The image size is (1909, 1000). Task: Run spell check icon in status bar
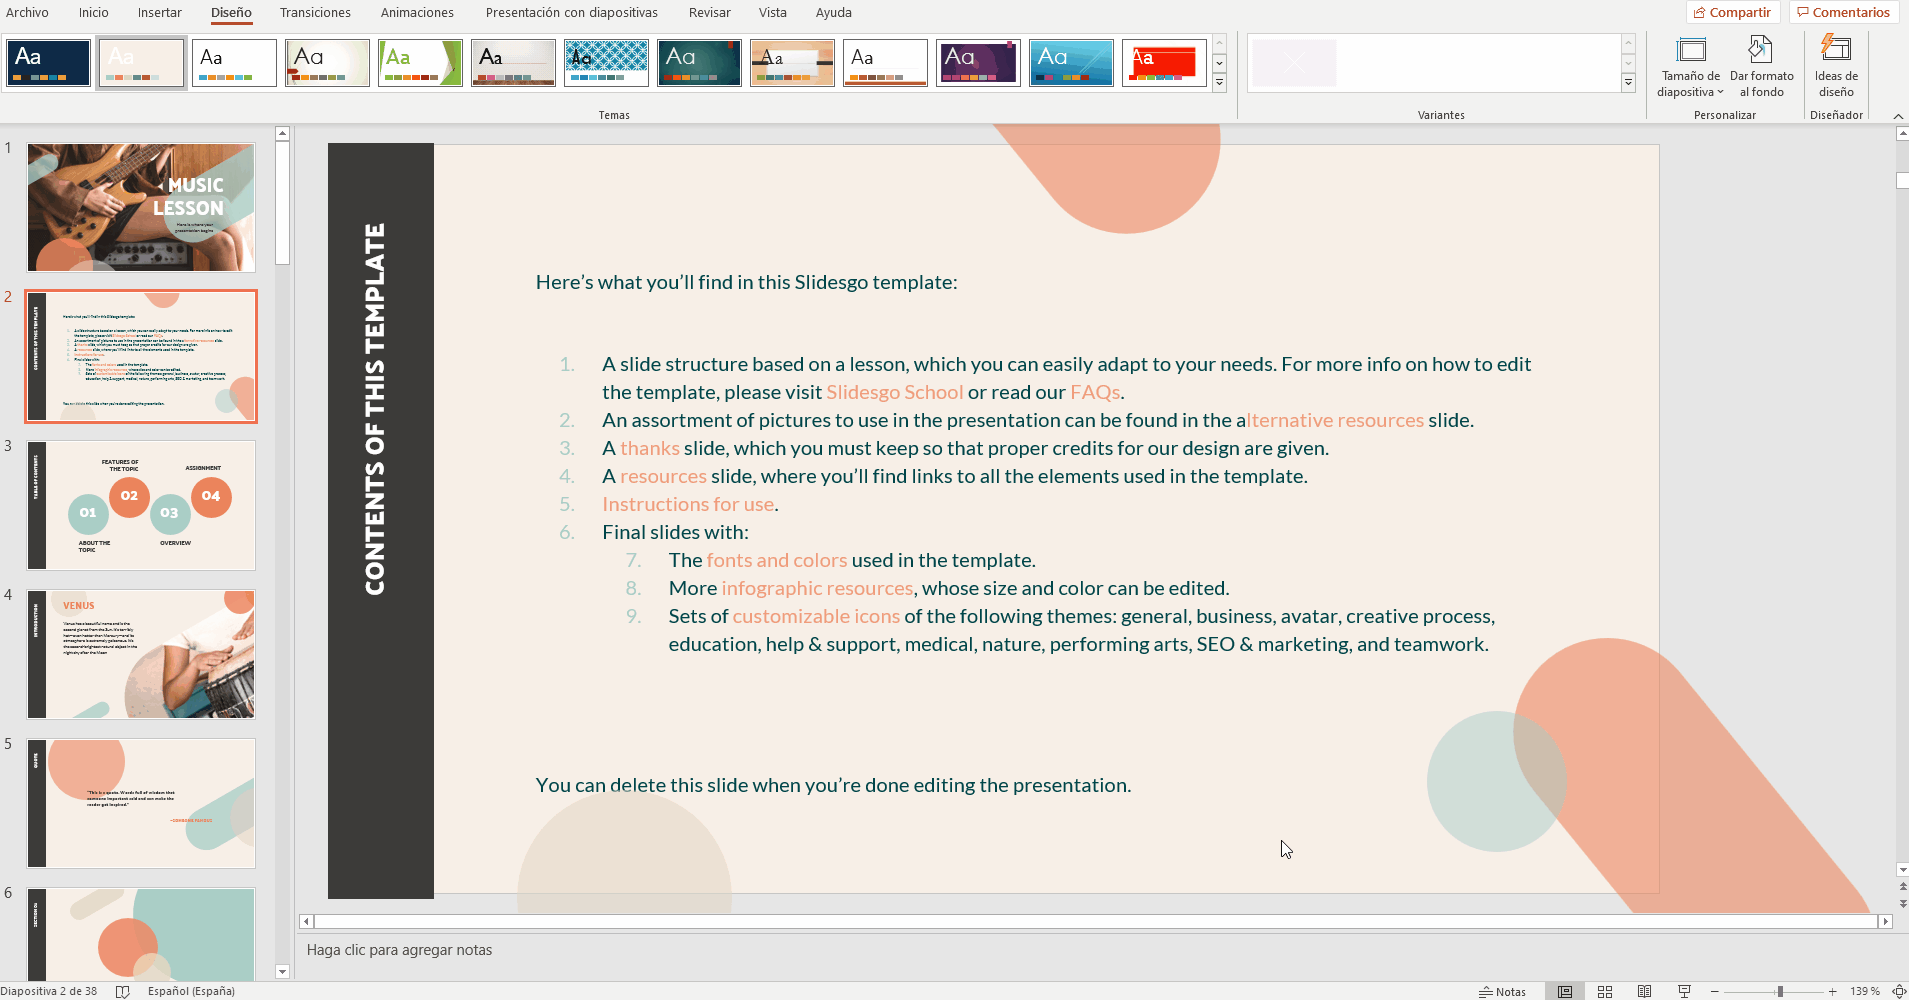123,991
